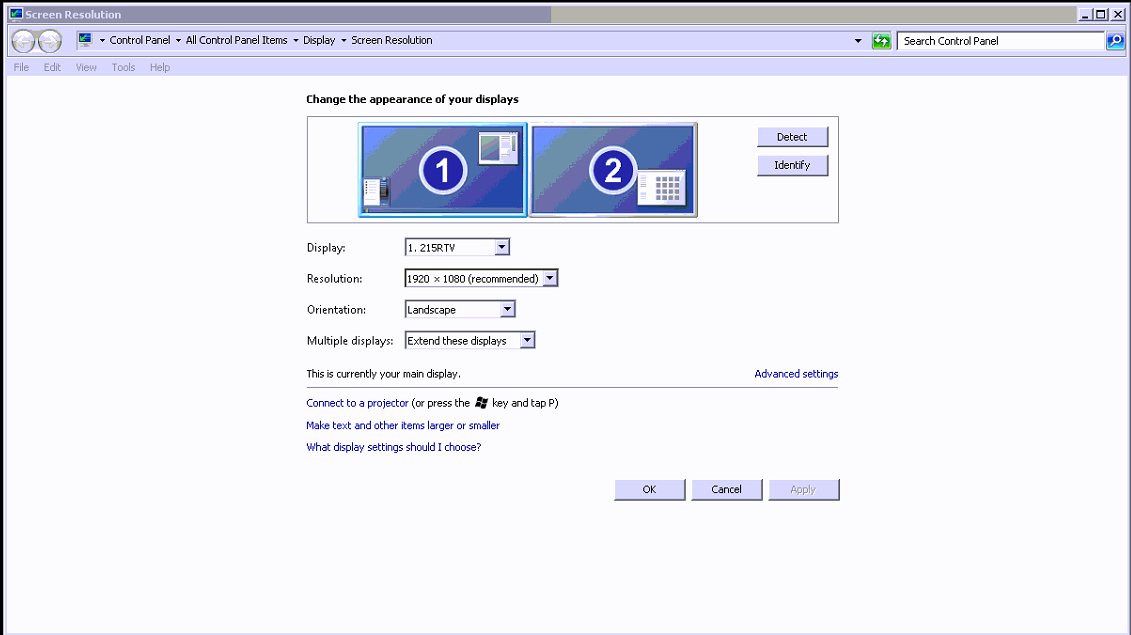Select display 1 monitor thumbnail

[442, 170]
